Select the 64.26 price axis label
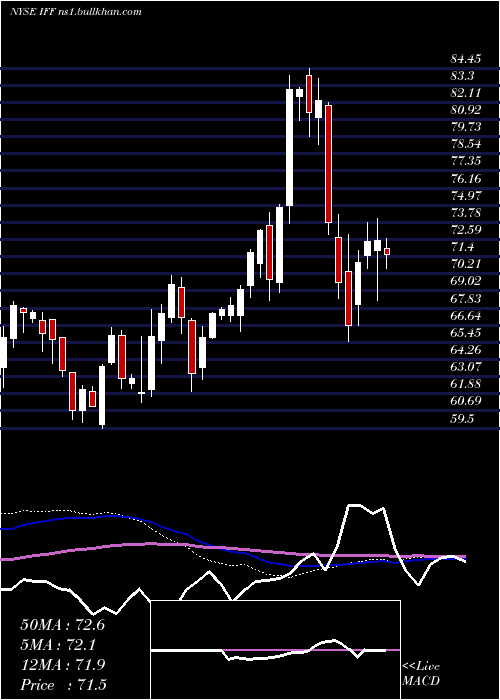 coord(466,349)
